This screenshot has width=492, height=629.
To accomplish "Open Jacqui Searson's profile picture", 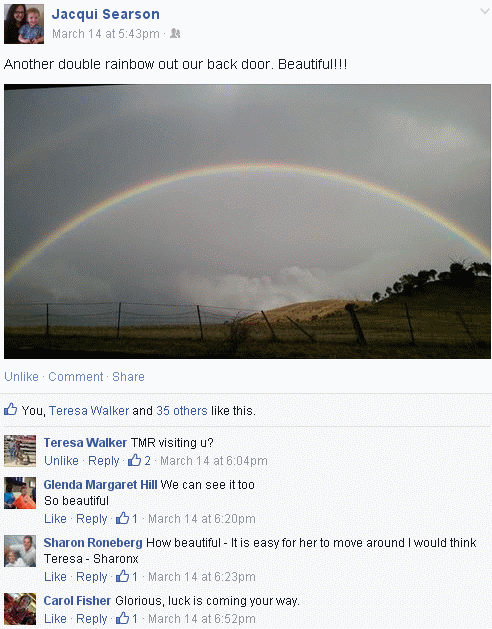I will click(24, 24).
